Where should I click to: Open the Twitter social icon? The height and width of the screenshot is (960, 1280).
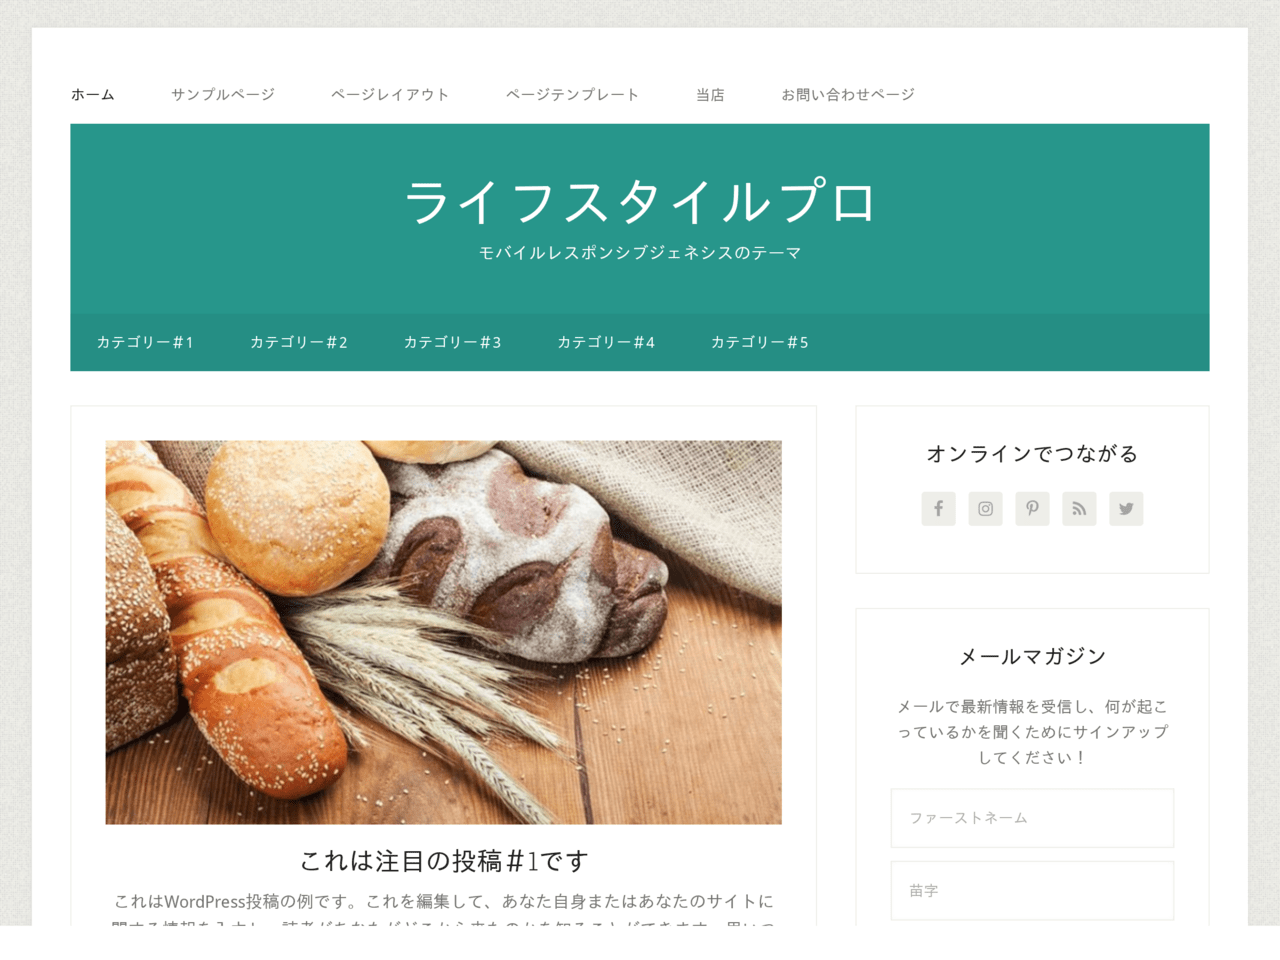(1126, 509)
